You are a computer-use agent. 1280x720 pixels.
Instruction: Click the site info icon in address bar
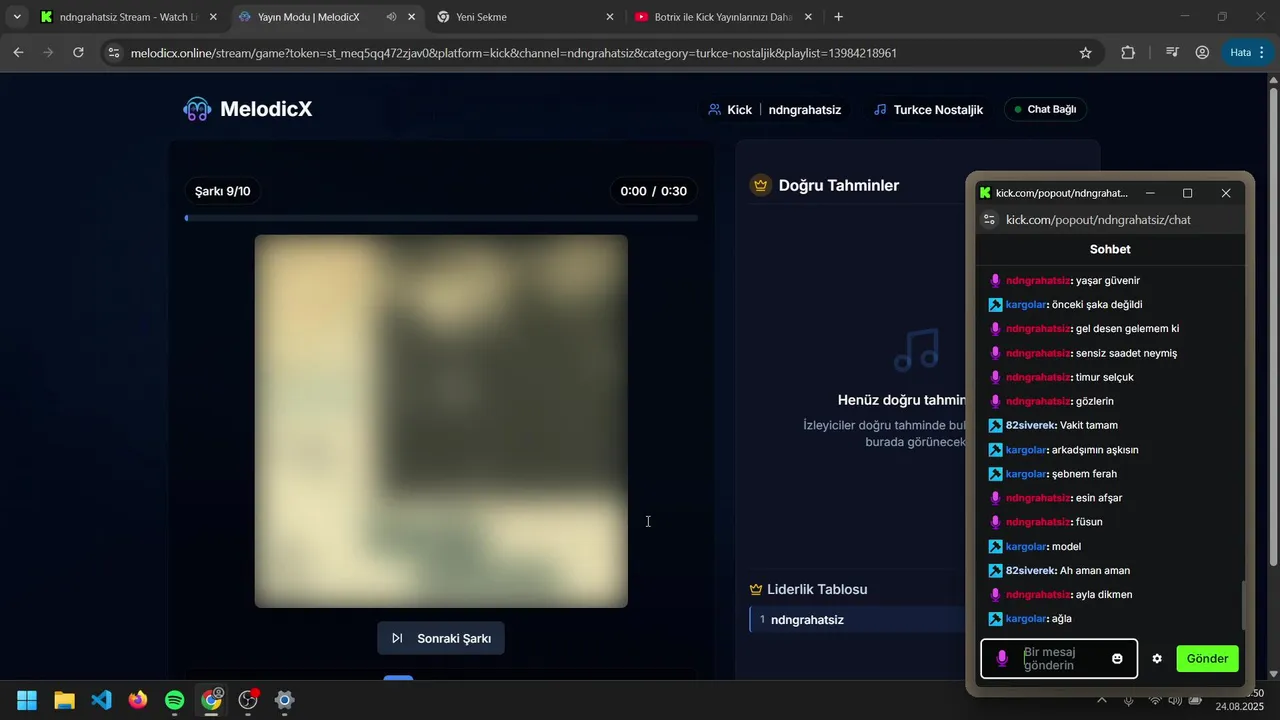[114, 53]
